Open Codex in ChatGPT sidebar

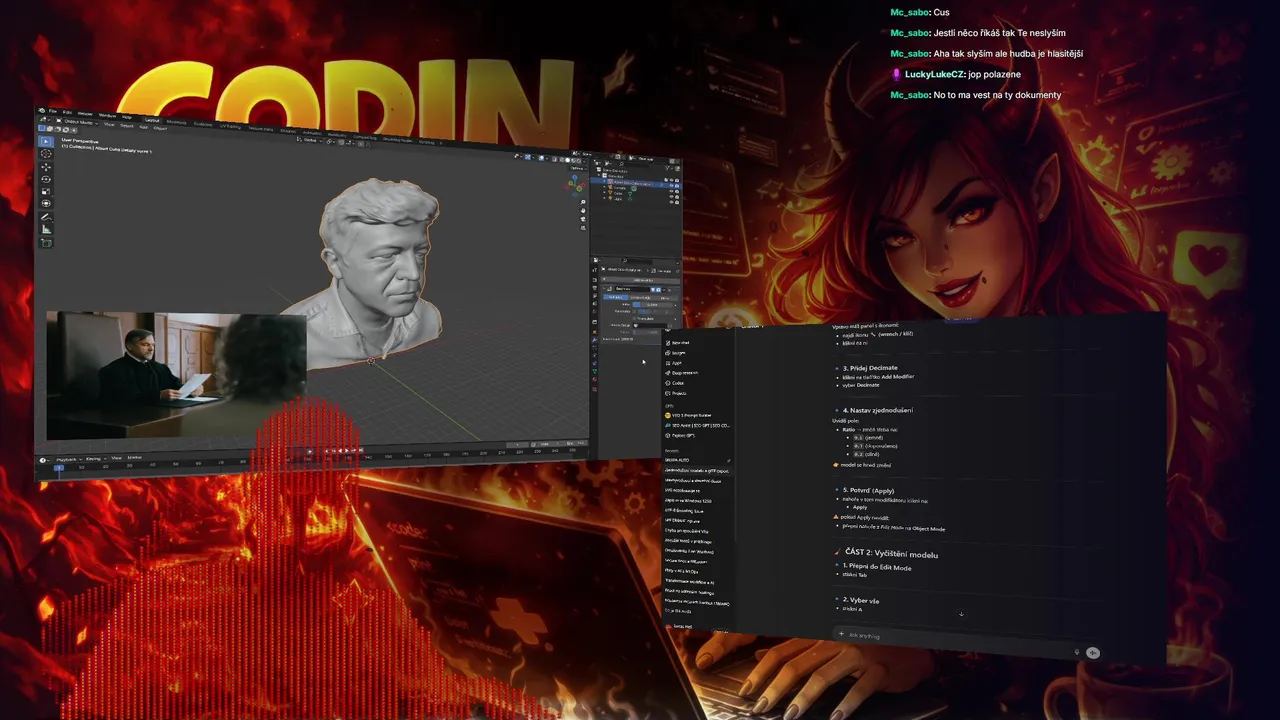pos(675,383)
